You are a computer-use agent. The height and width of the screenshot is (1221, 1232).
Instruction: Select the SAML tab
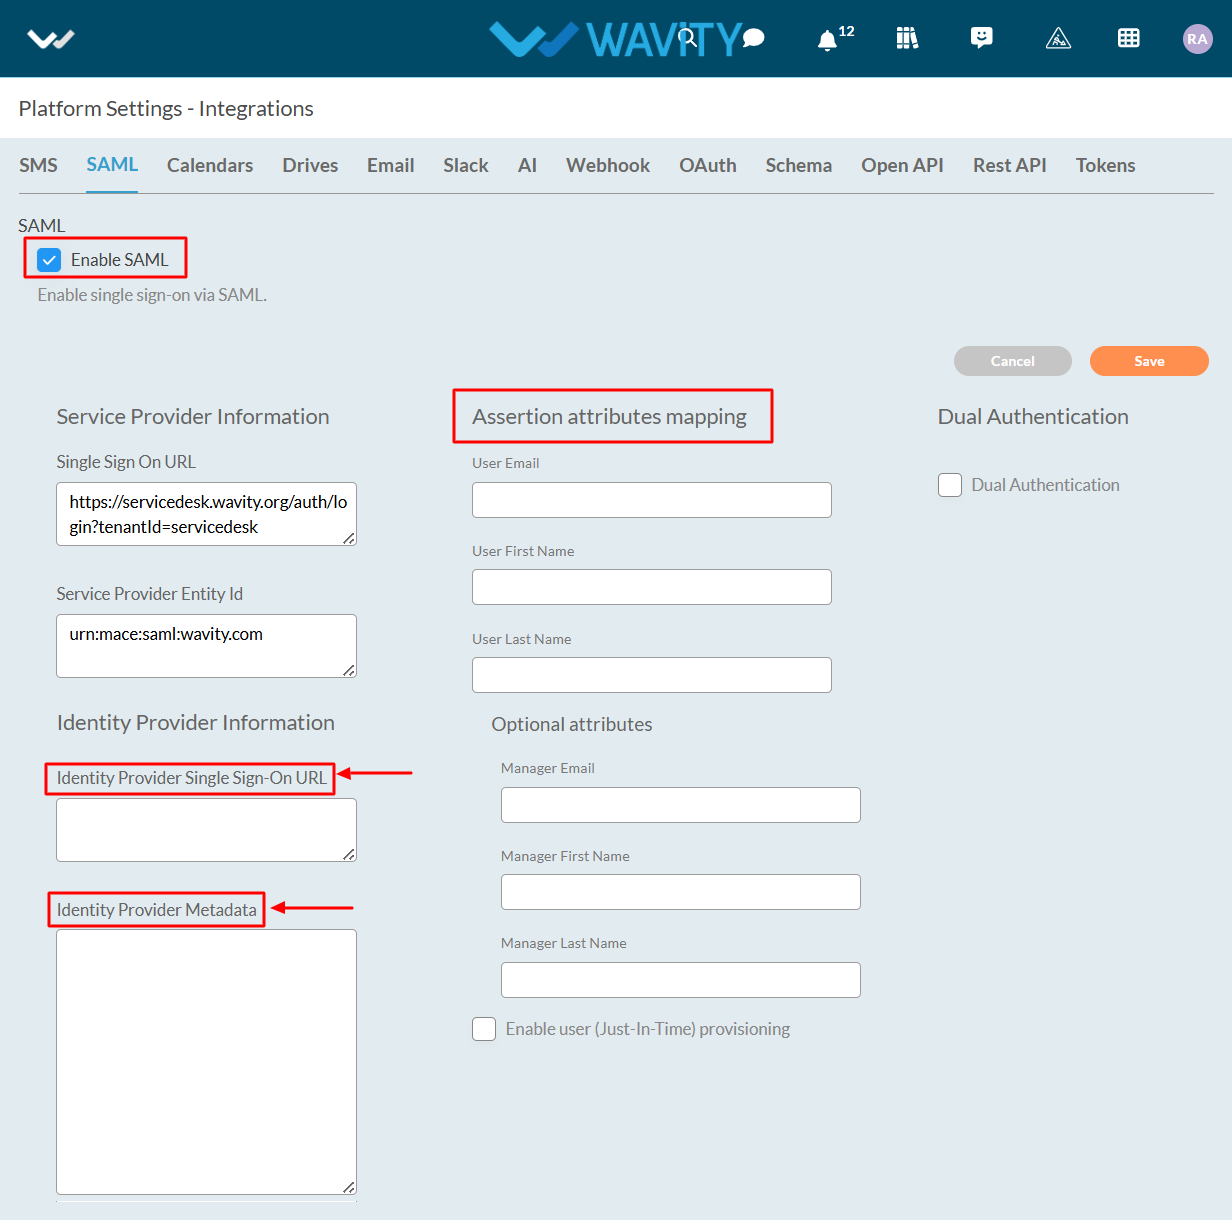(112, 165)
